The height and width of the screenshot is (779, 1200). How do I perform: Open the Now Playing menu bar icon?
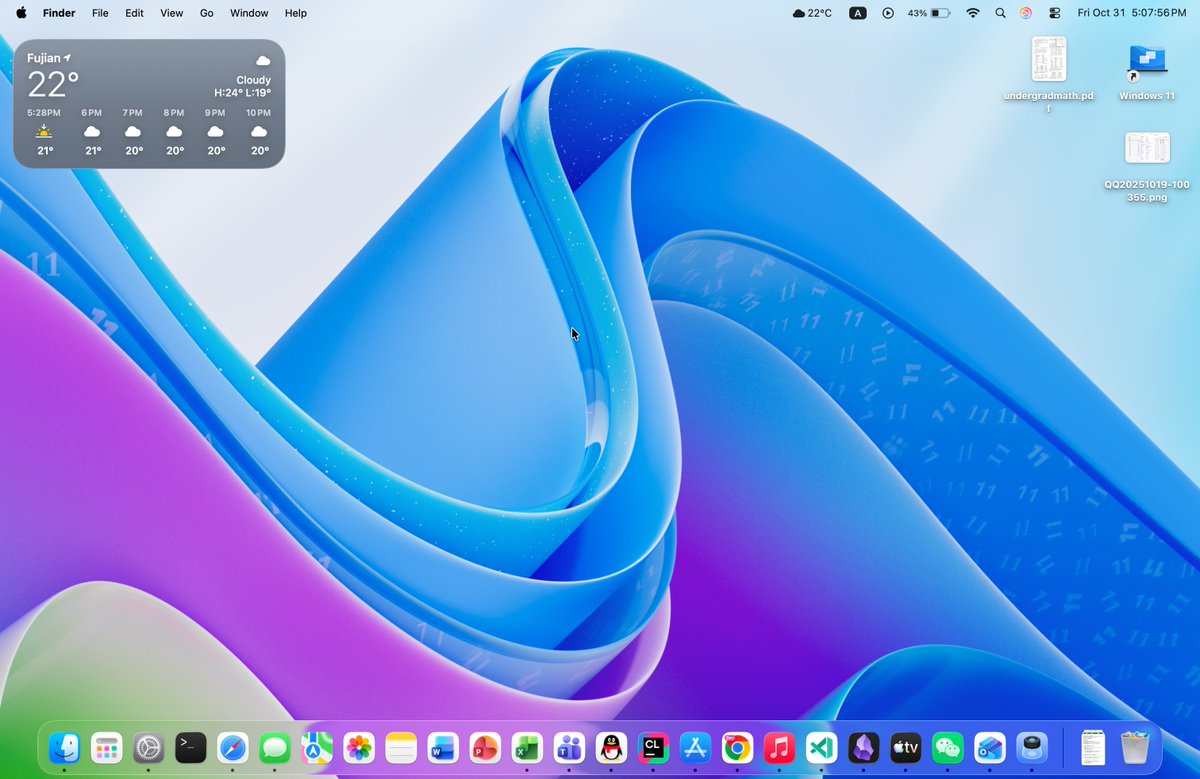[888, 13]
